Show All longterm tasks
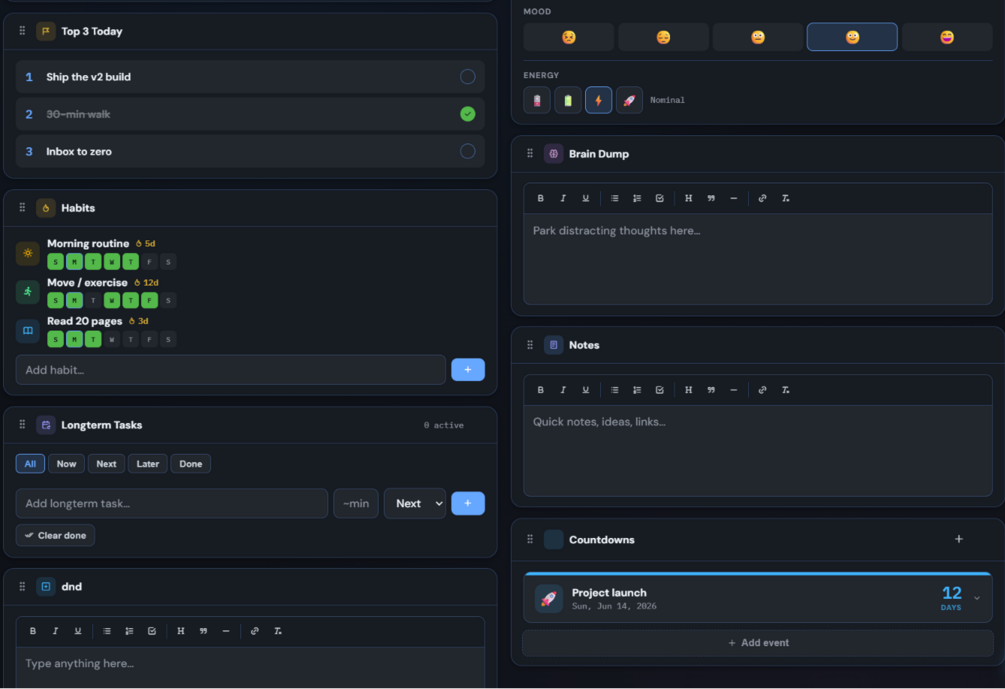This screenshot has height=689, width=1005. 30,463
